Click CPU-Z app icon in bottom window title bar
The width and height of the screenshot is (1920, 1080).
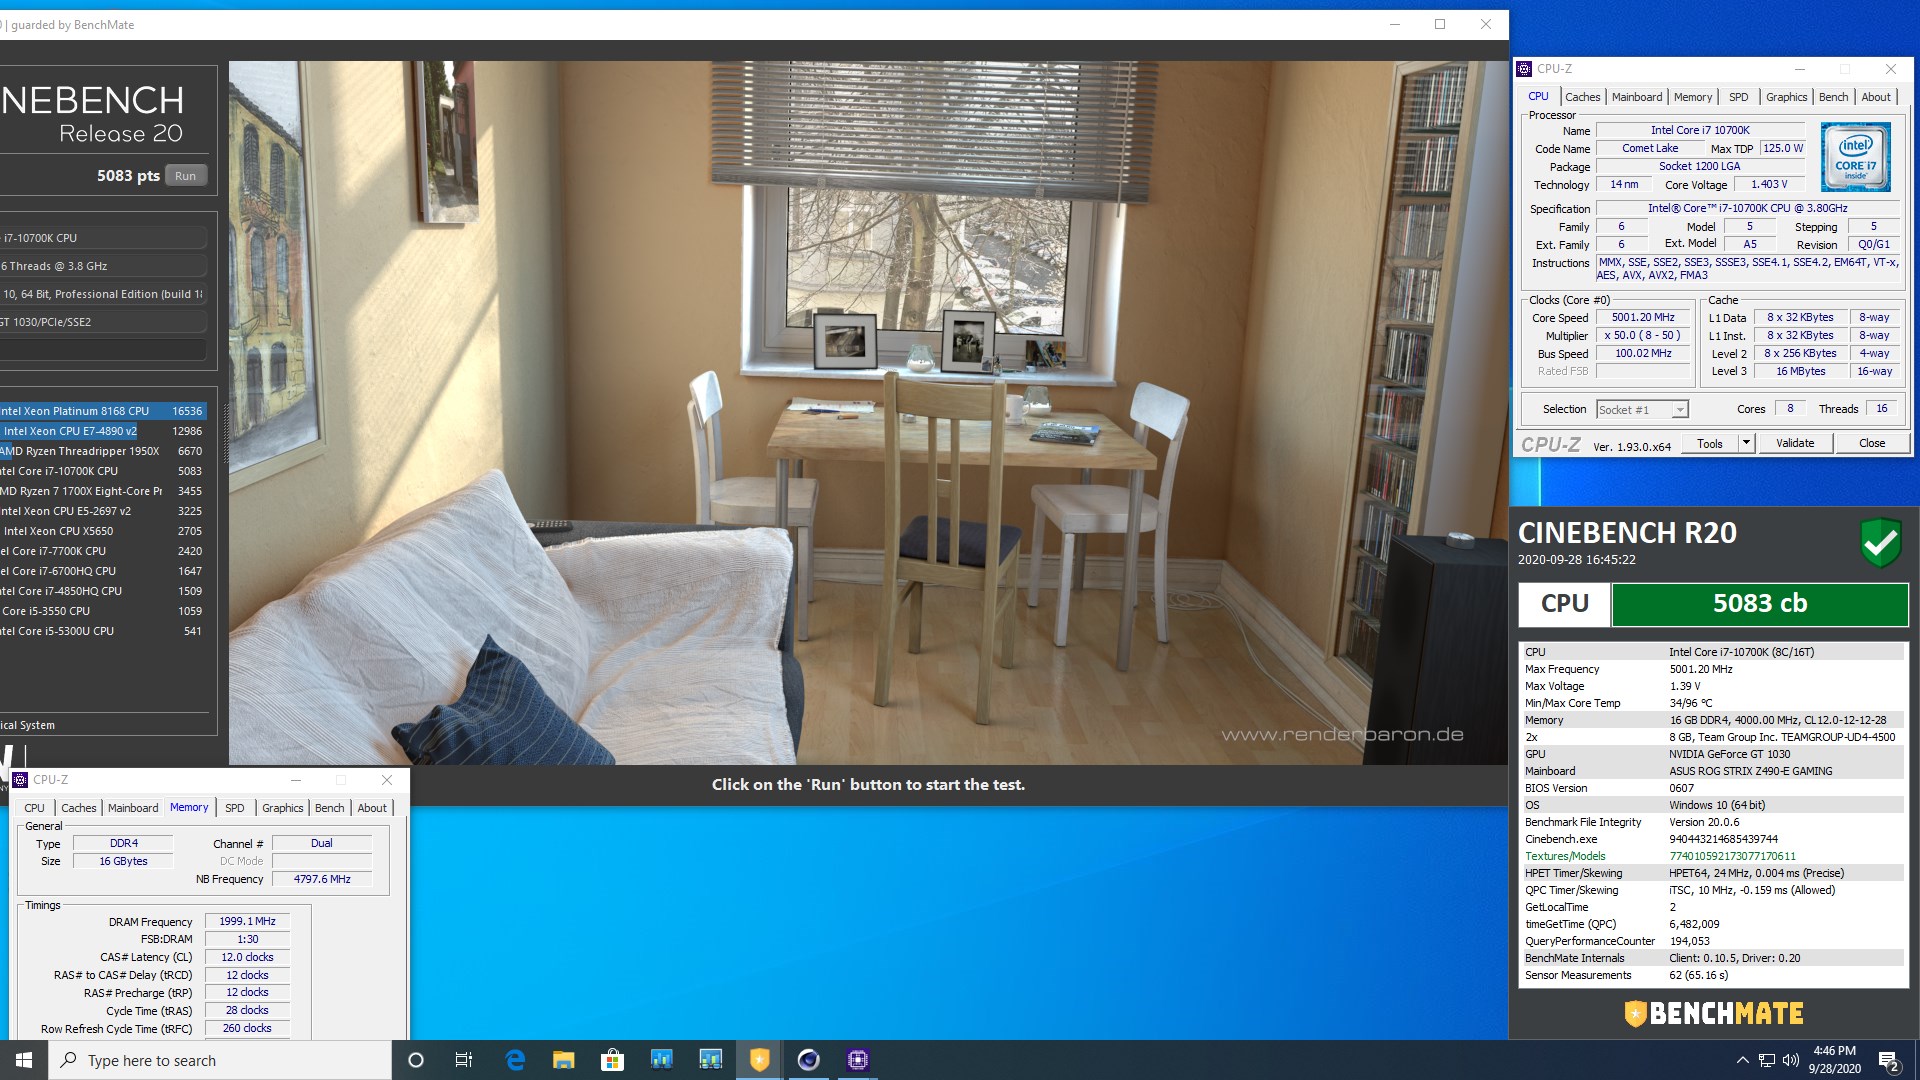[x=20, y=780]
